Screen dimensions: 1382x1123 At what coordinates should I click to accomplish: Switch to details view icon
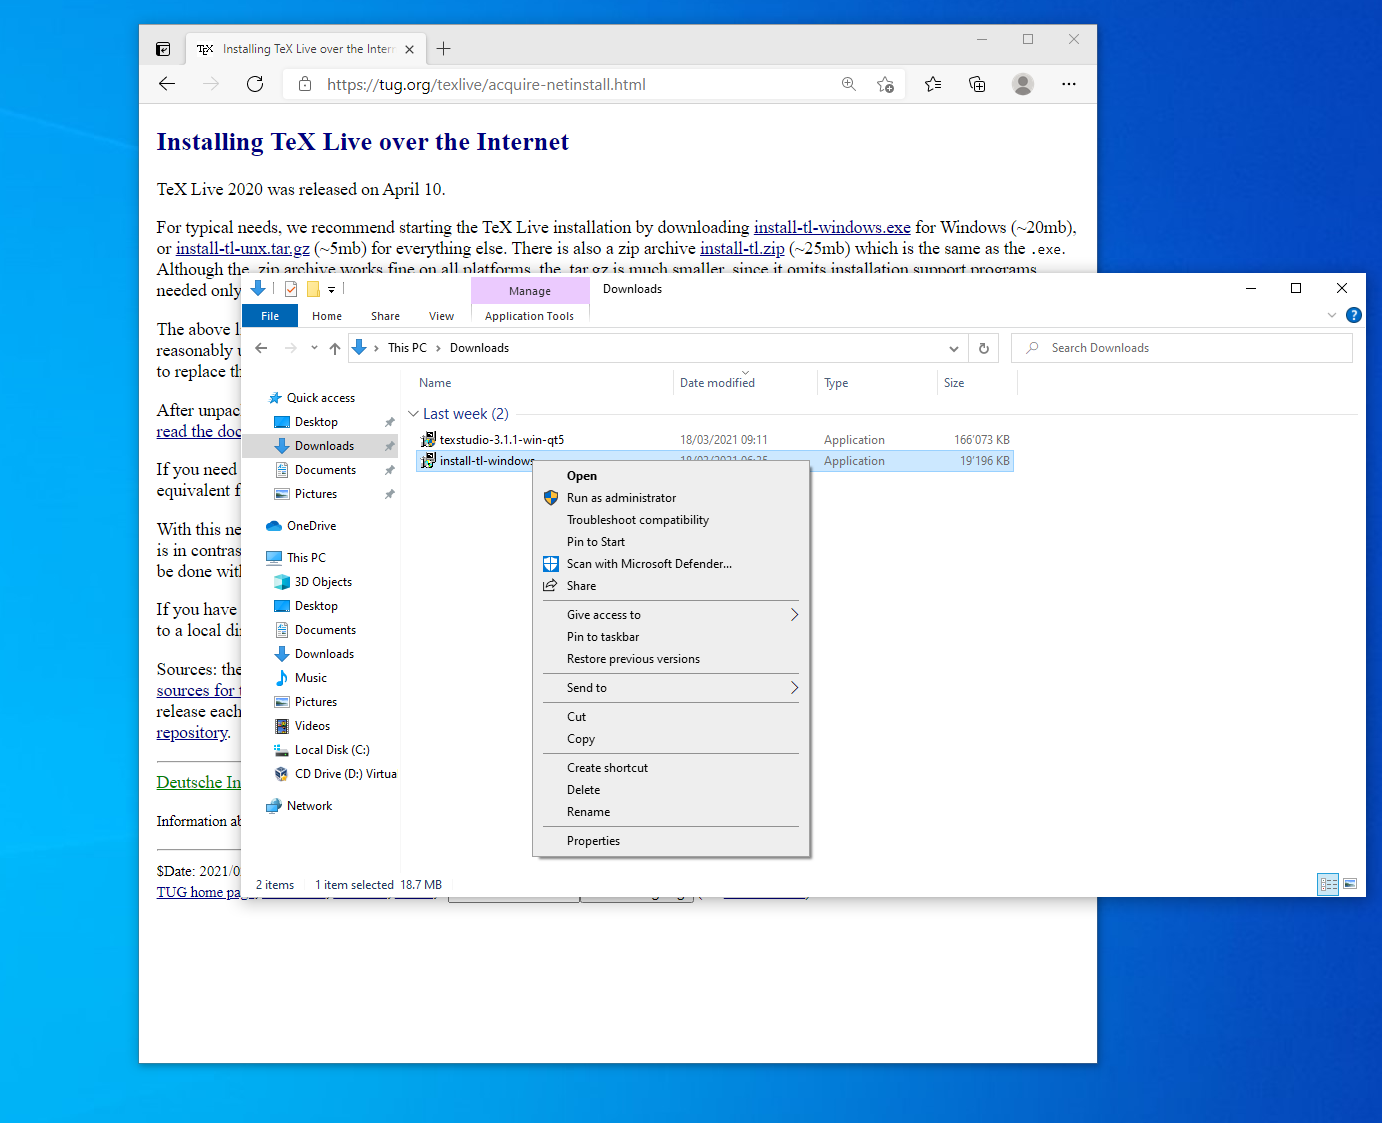tap(1328, 884)
